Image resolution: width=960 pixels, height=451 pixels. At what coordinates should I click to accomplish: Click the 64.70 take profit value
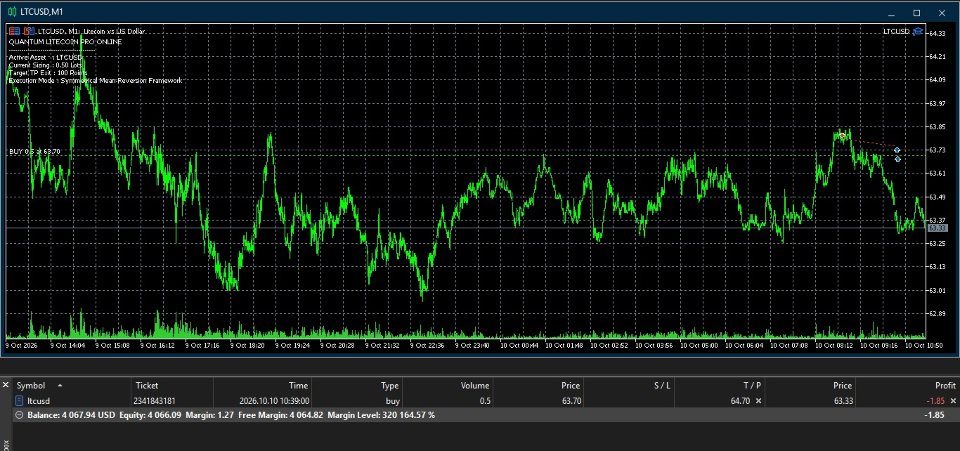(x=741, y=401)
